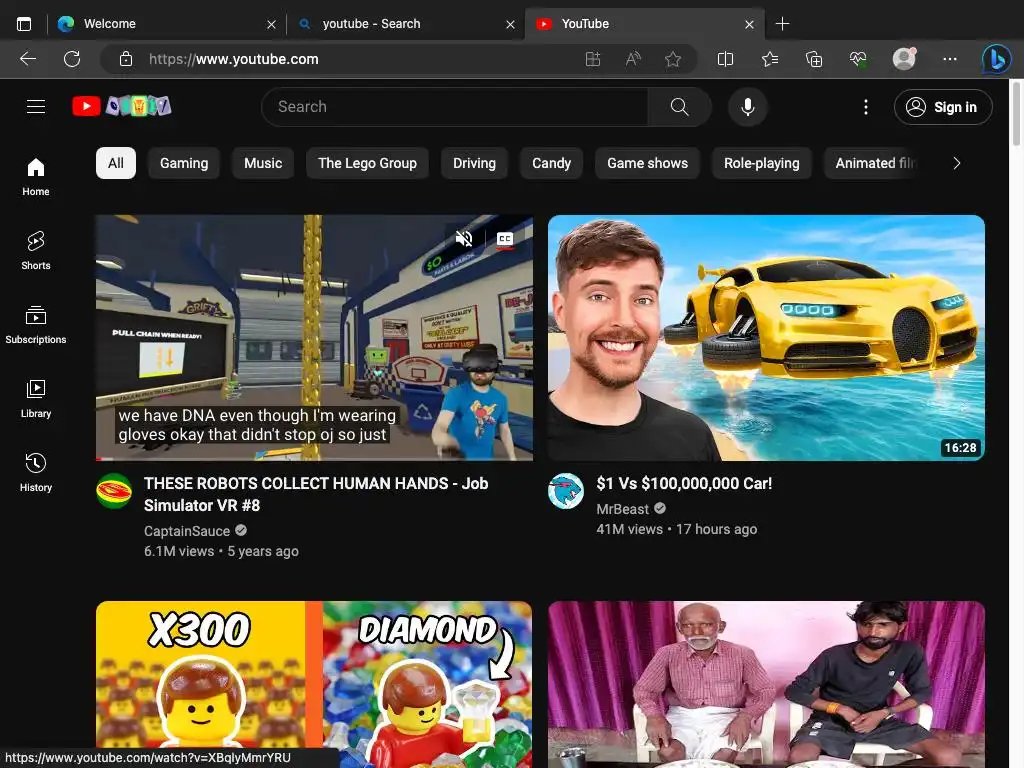Open the two men sitting video thumbnail

tap(766, 684)
